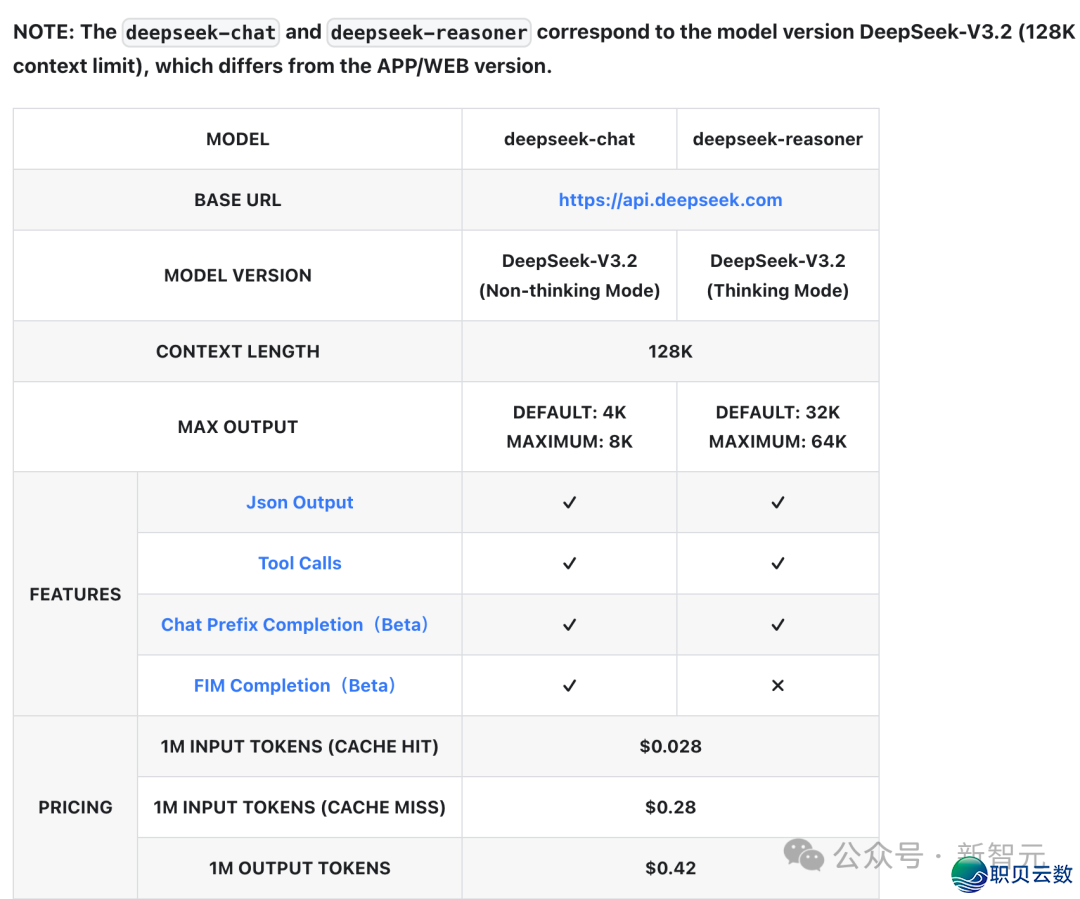Click the cross mark for FIM Completion under deepseek-reasoner

point(778,686)
